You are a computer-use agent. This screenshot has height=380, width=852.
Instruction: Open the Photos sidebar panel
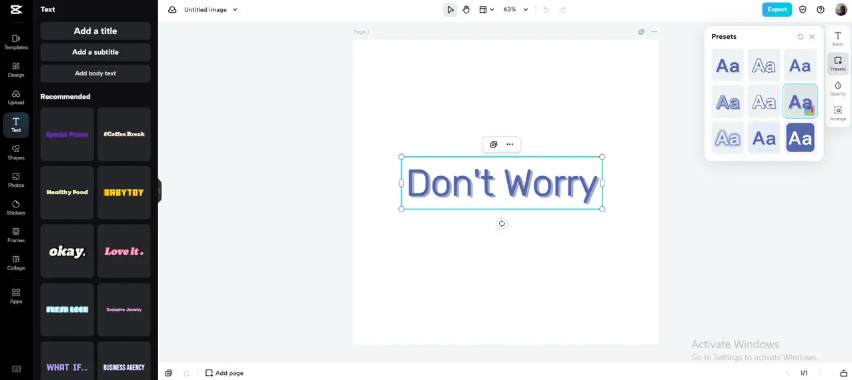click(16, 180)
